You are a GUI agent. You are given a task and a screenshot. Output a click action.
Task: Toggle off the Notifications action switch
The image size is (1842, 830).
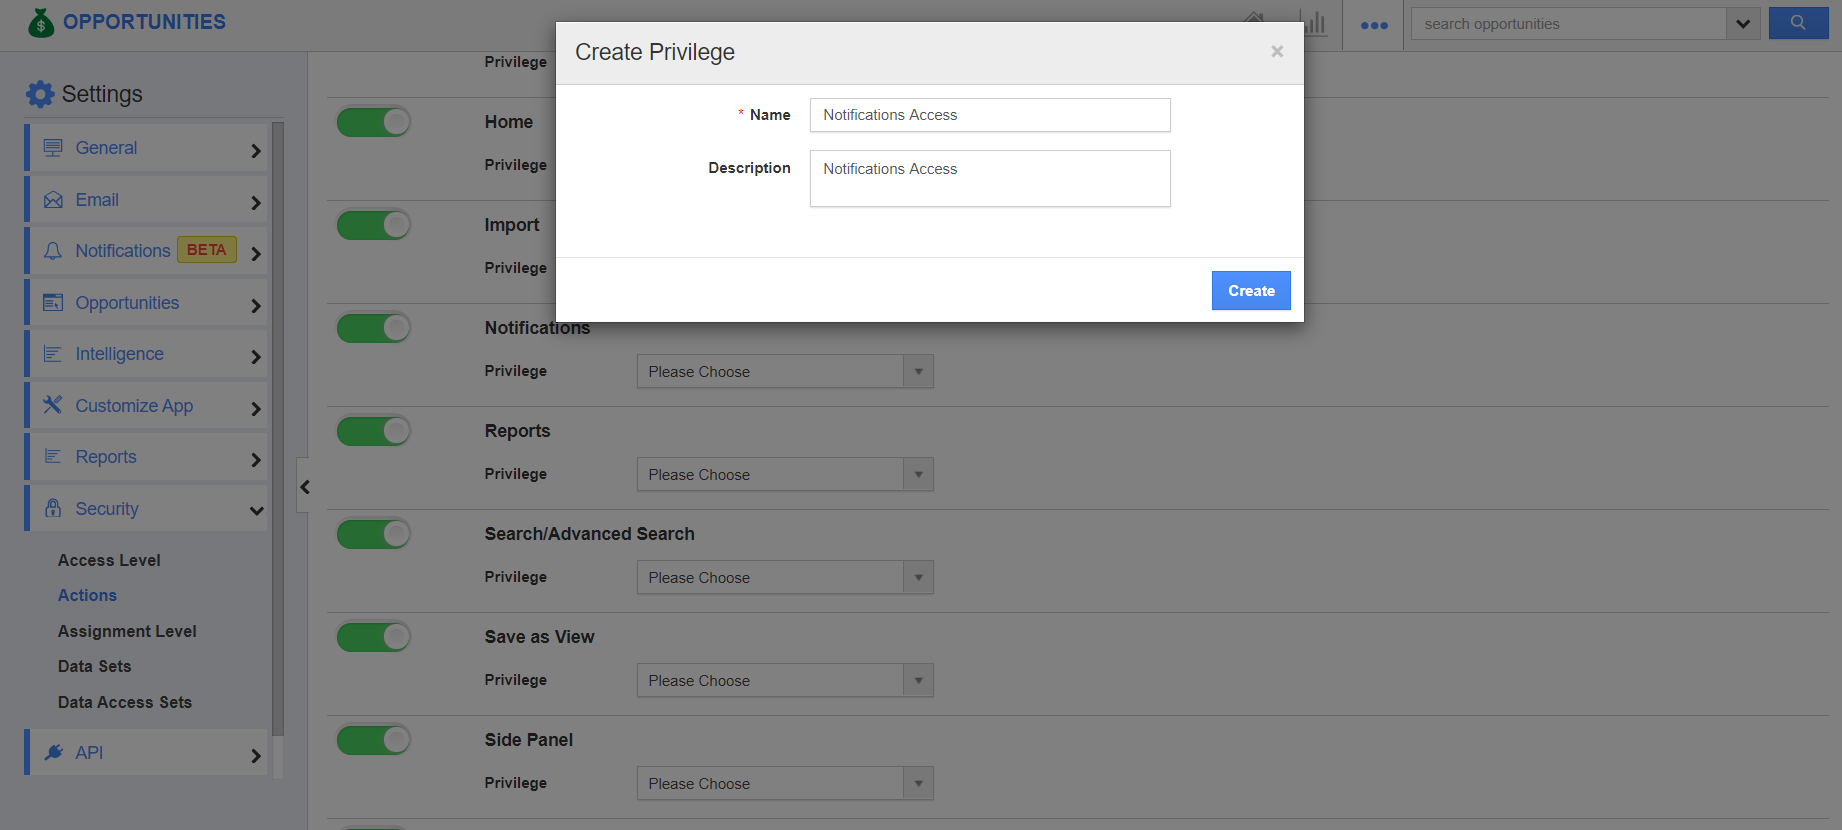(x=373, y=328)
